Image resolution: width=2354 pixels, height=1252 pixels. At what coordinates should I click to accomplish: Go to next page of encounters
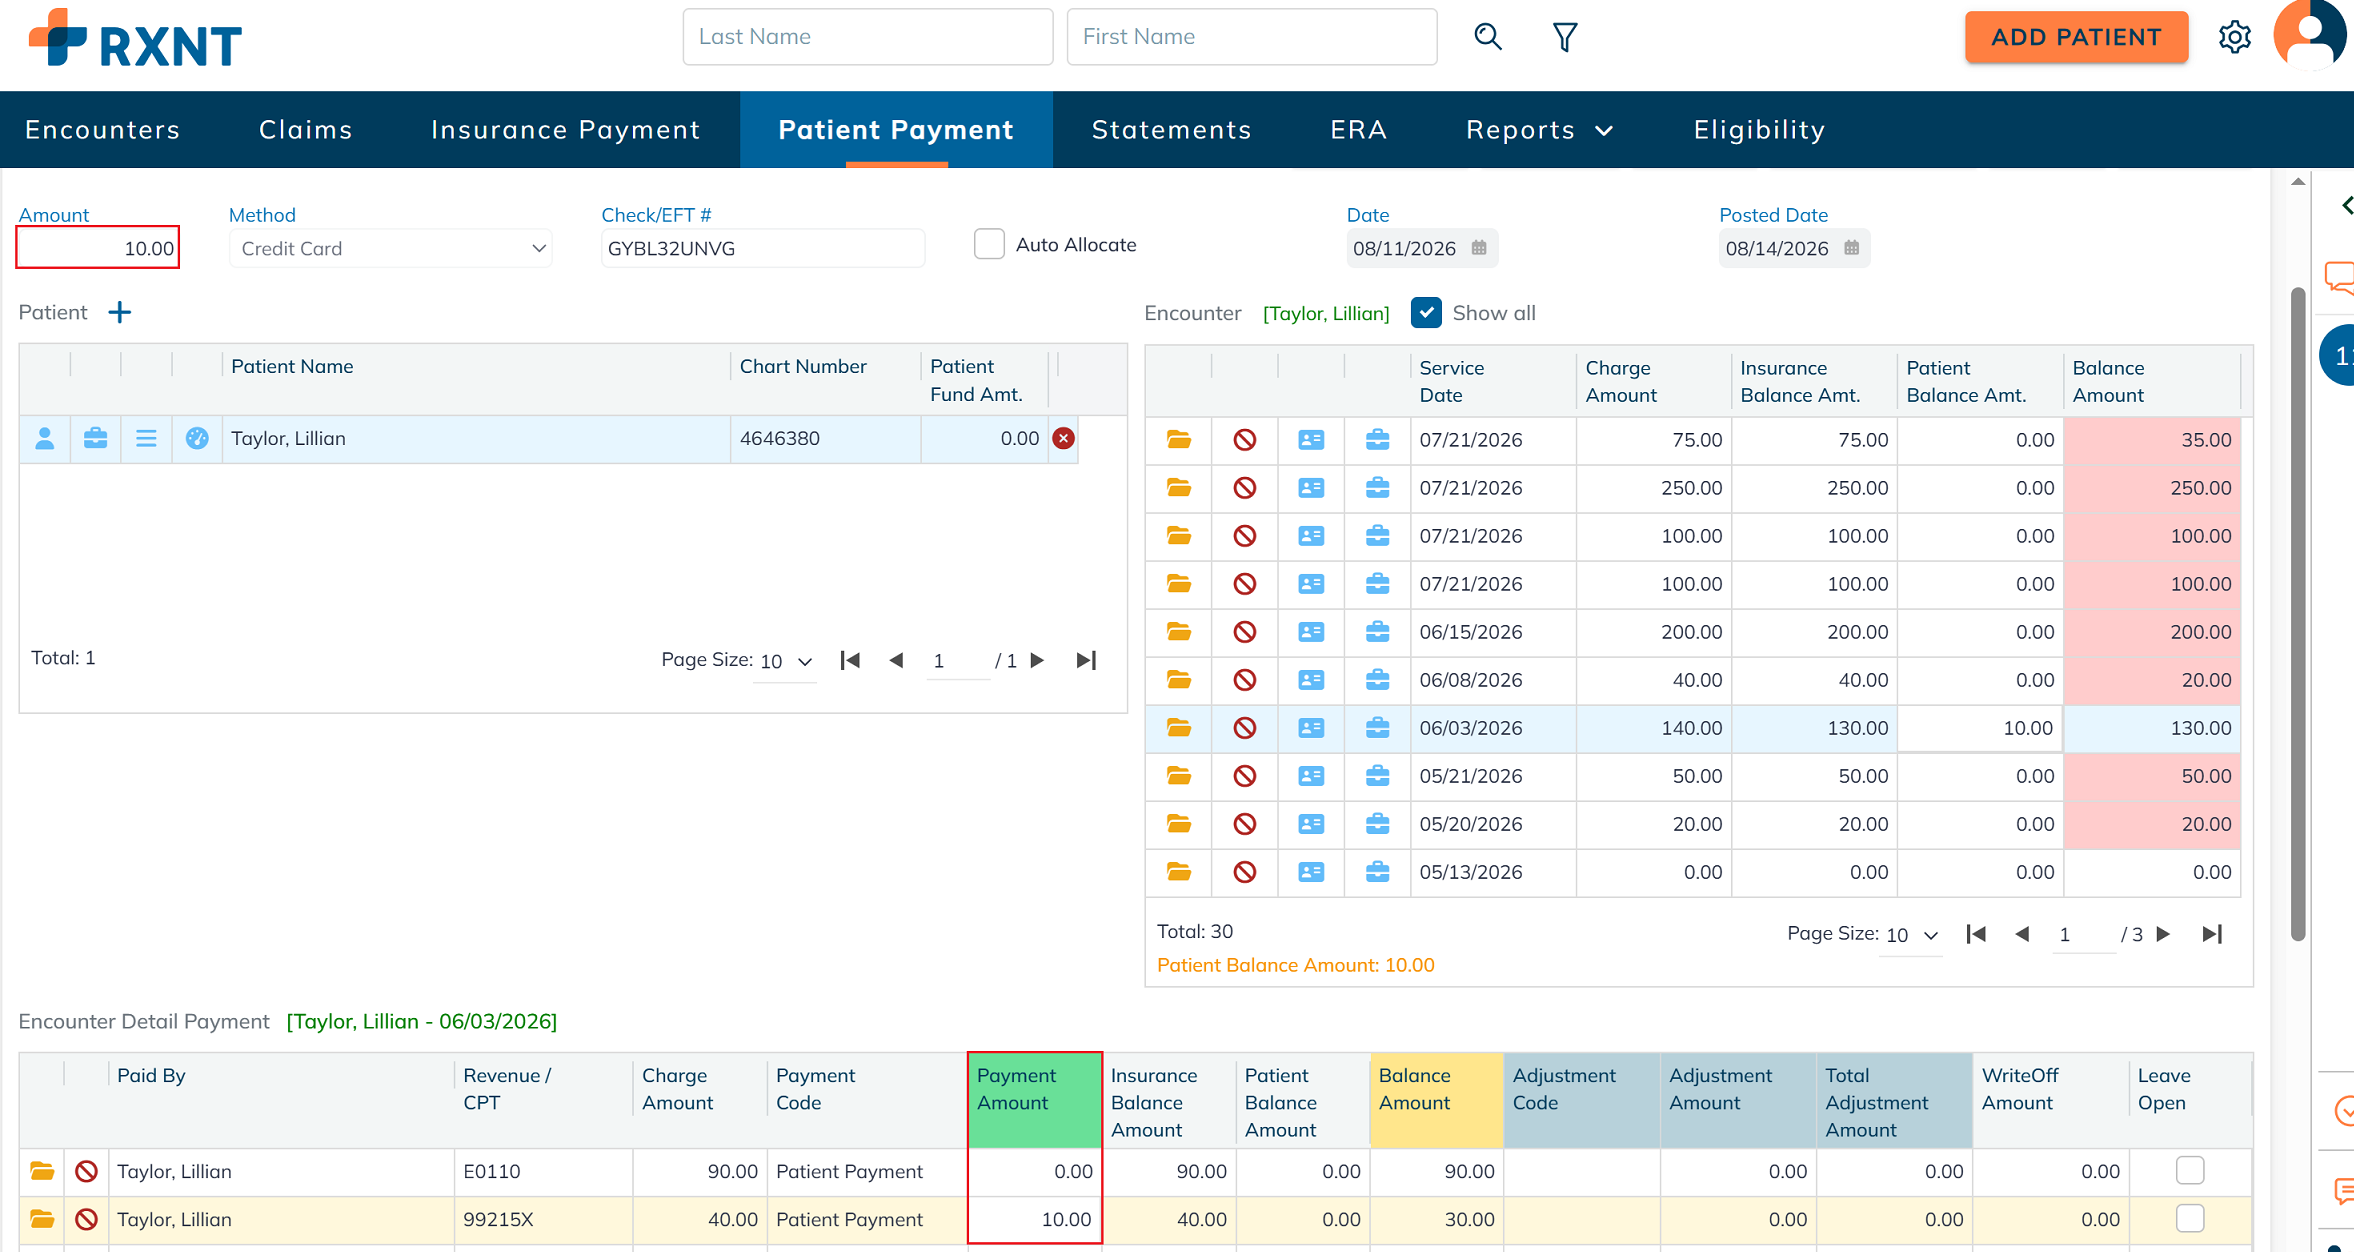click(x=2163, y=934)
